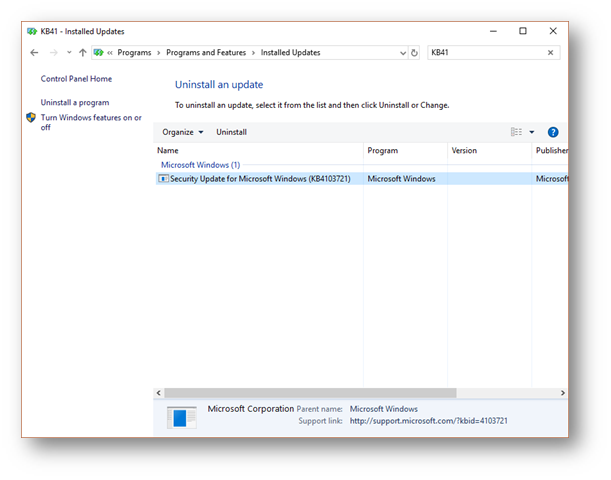Viewport: 611px width, 480px height.
Task: Expand the address bar history dropdown
Action: pos(403,53)
